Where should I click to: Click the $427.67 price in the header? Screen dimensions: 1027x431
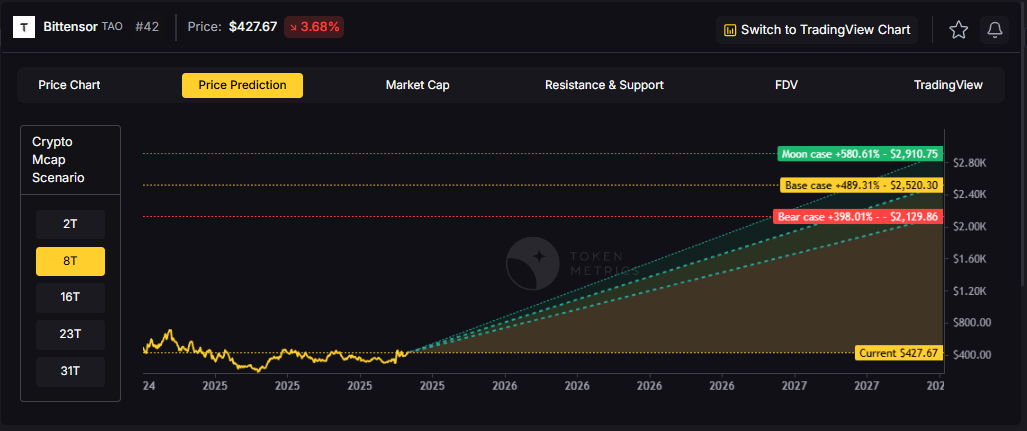click(253, 28)
